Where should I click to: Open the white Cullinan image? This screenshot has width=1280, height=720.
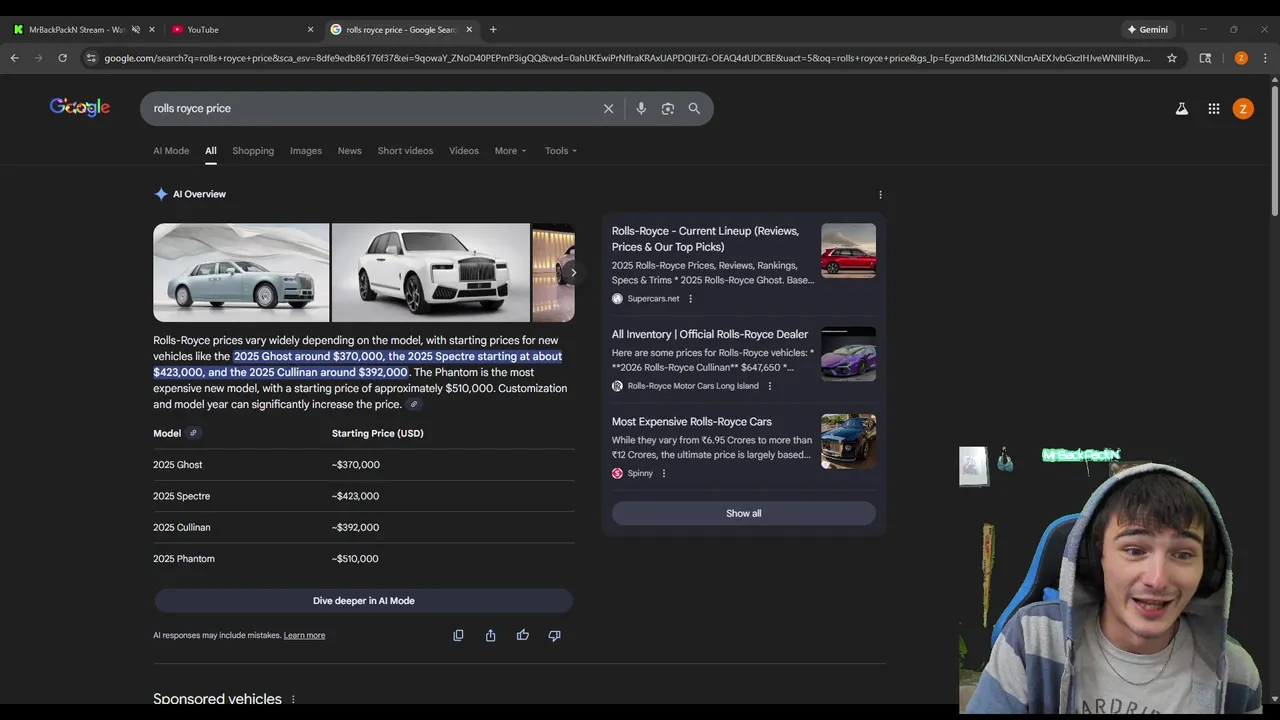point(430,272)
